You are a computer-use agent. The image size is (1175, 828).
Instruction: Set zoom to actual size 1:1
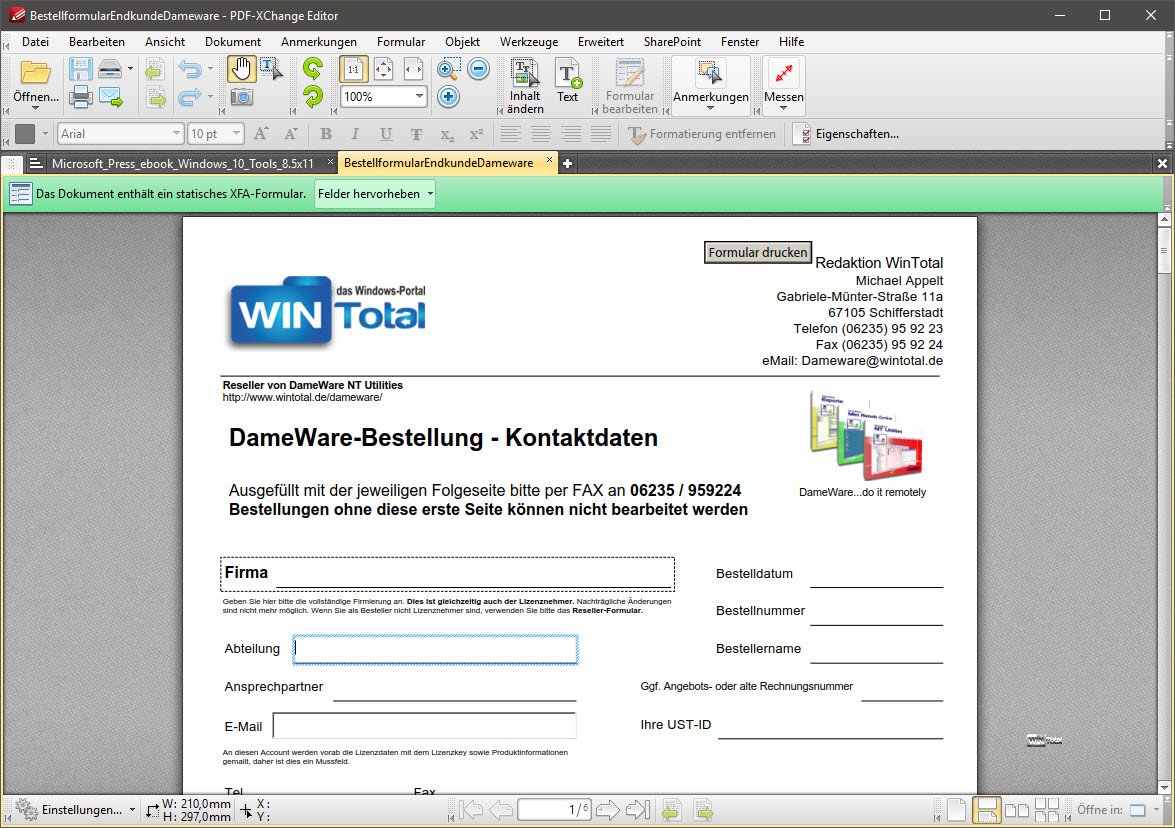coord(353,69)
